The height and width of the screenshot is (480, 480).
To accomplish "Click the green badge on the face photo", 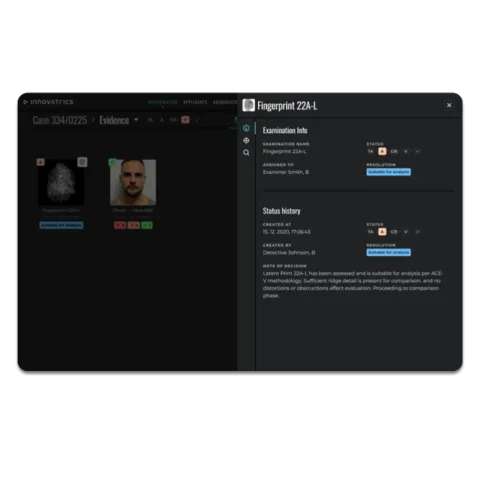I will tap(112, 162).
